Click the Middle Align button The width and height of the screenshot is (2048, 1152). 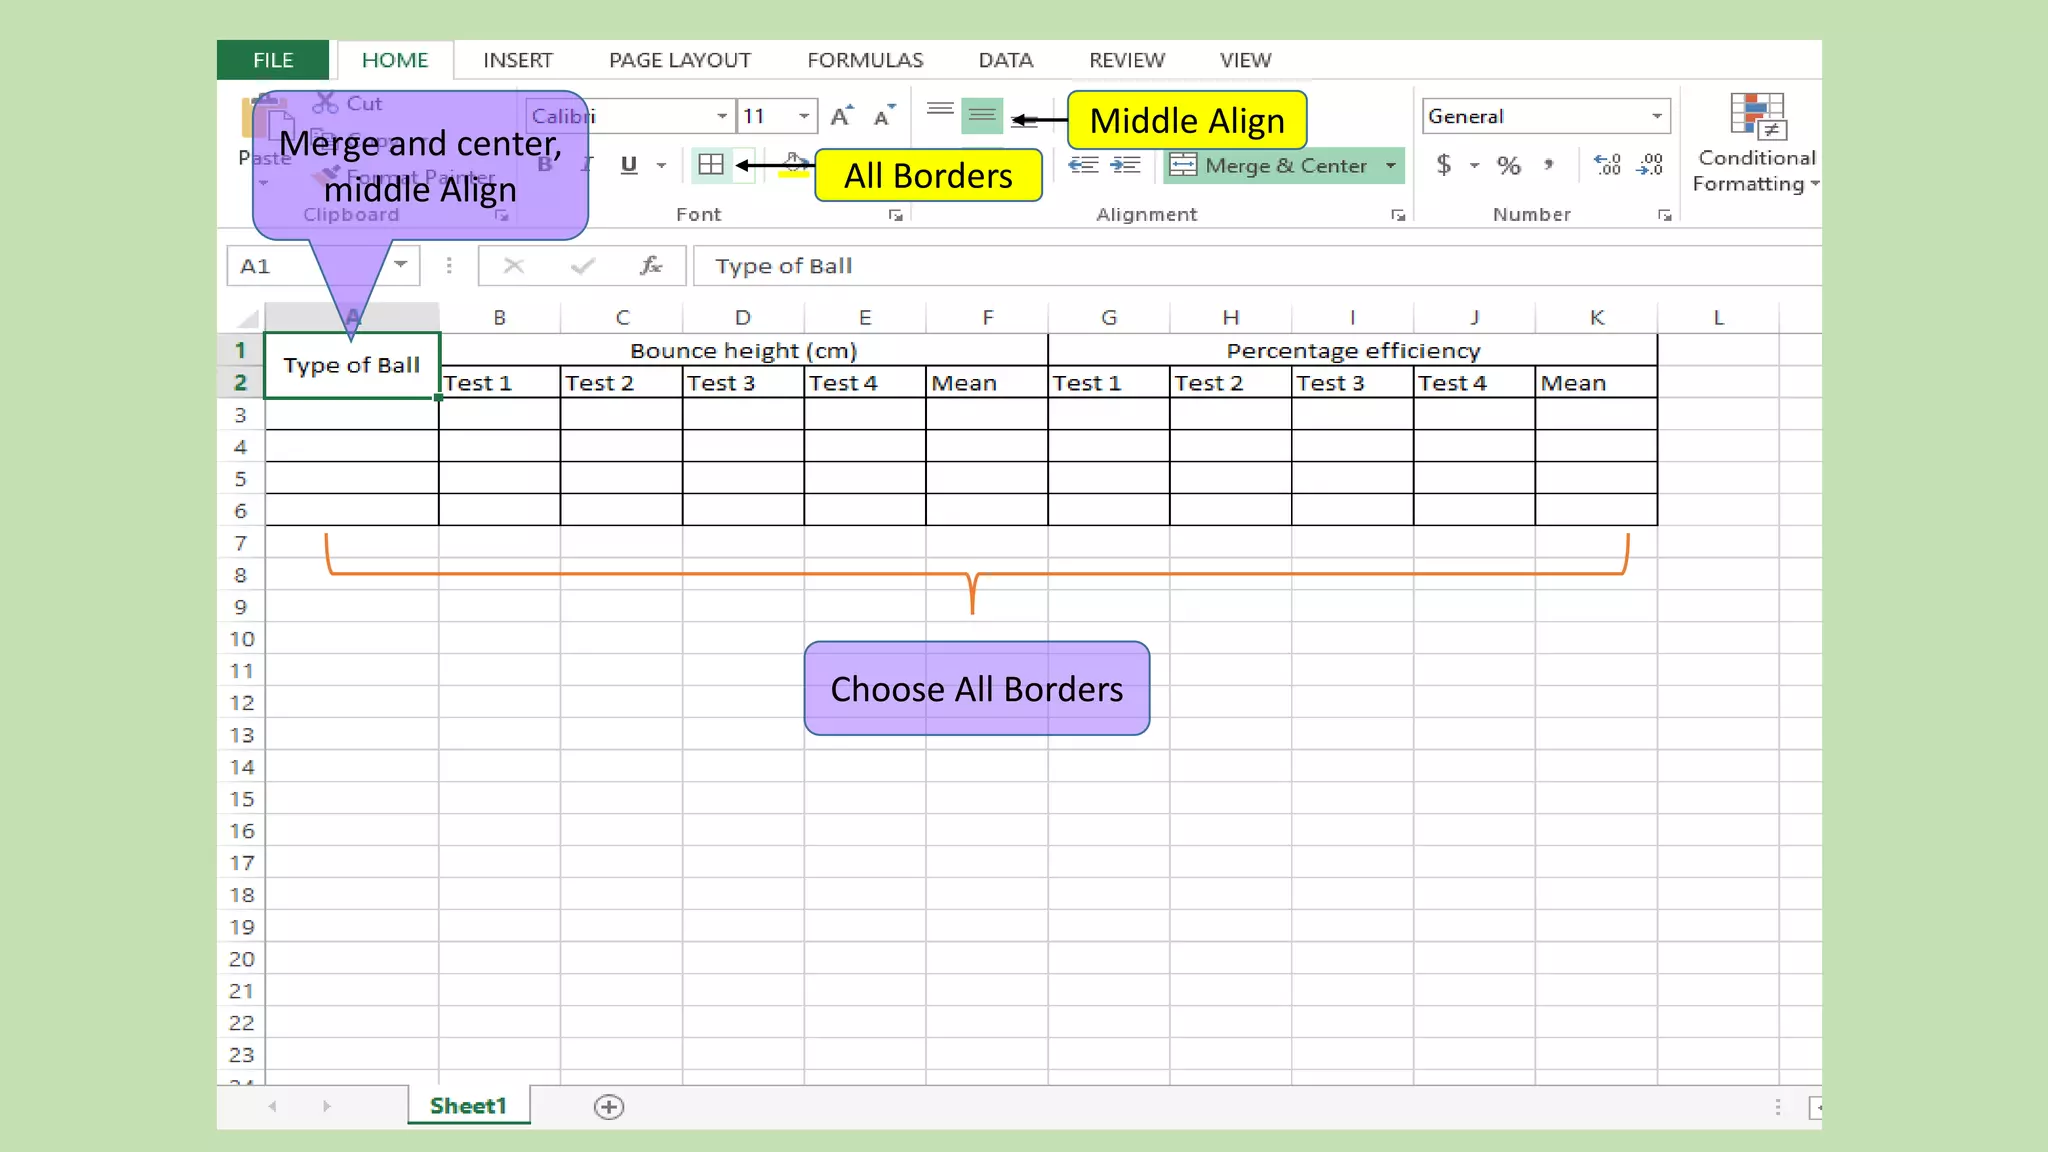982,116
